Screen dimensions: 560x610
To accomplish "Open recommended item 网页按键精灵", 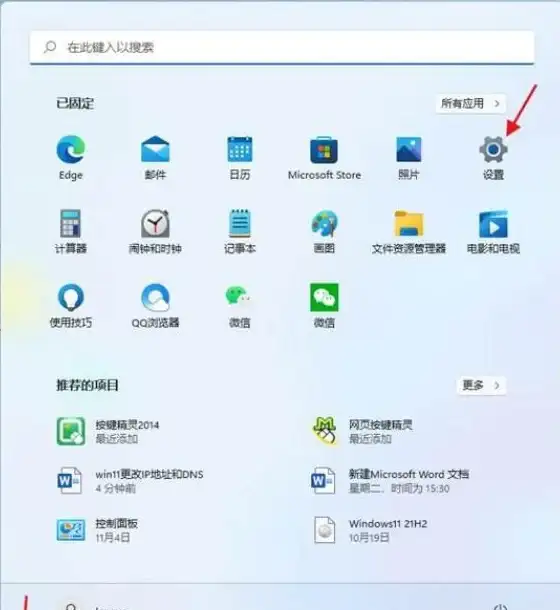I will (363, 431).
